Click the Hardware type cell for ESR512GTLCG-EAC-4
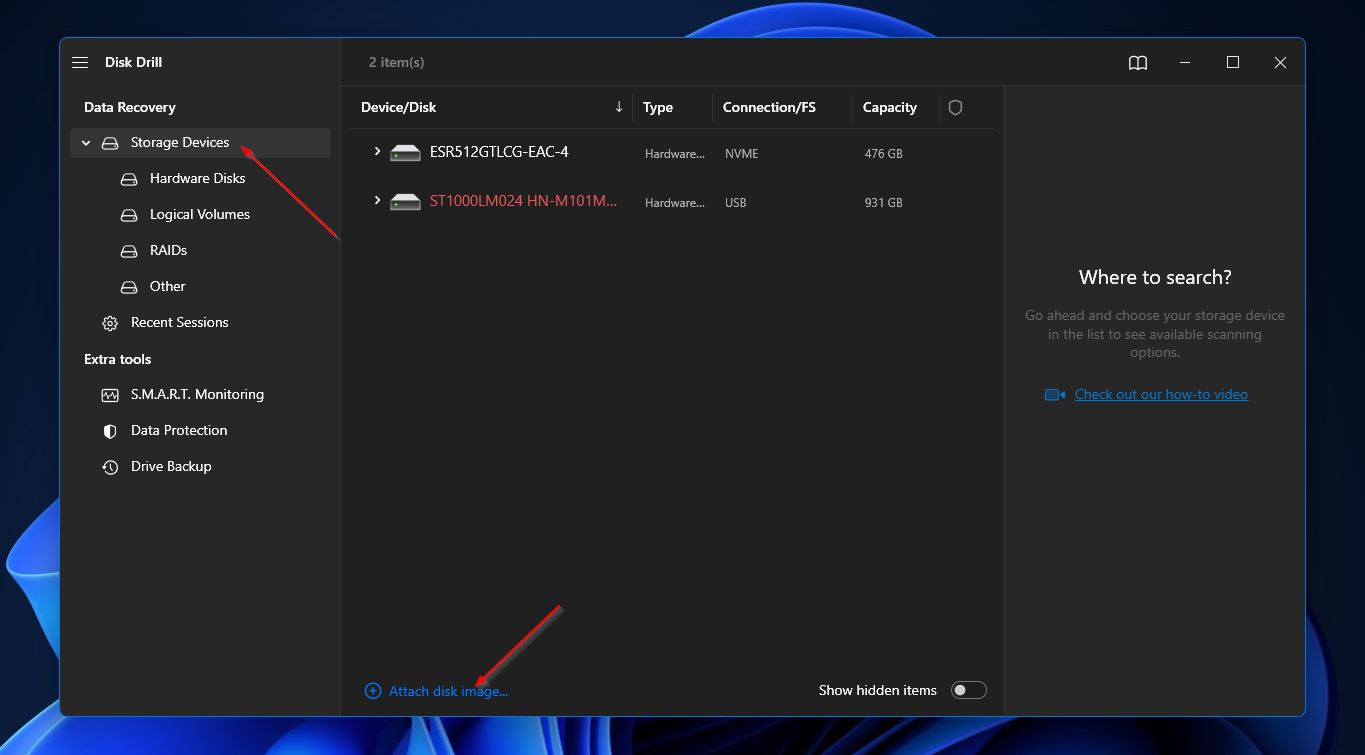 tap(675, 154)
